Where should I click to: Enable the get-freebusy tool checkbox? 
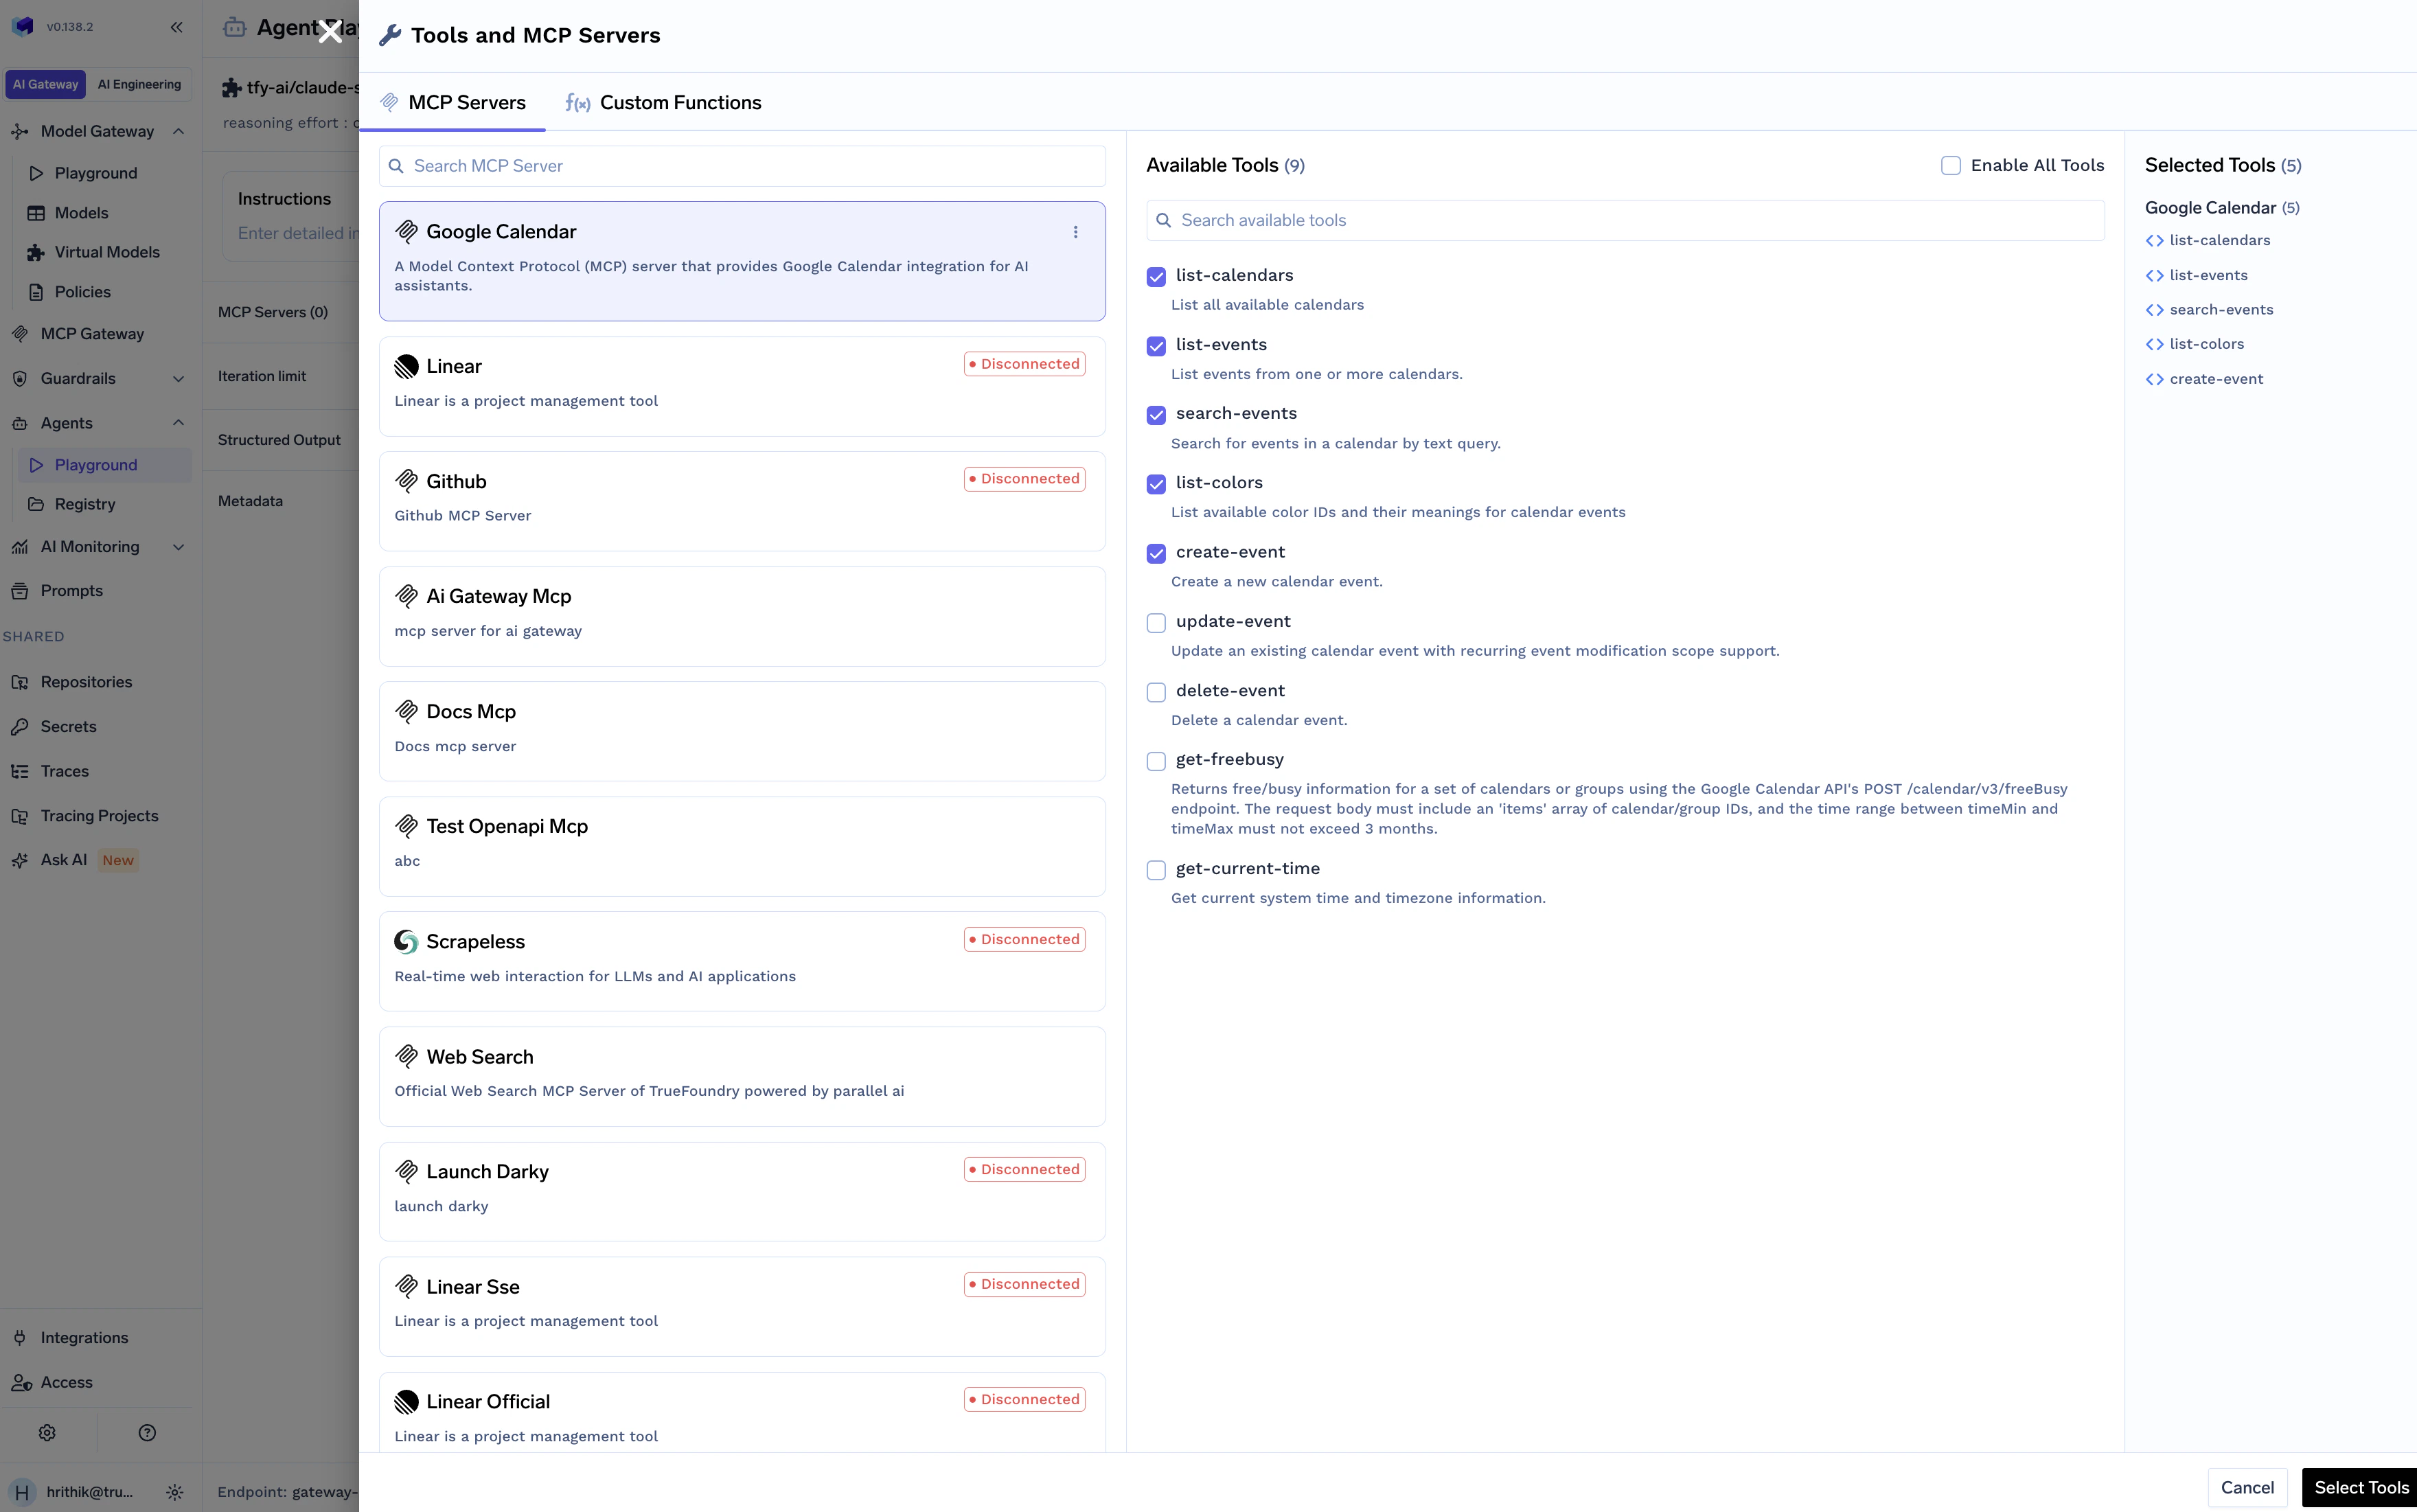1156,761
